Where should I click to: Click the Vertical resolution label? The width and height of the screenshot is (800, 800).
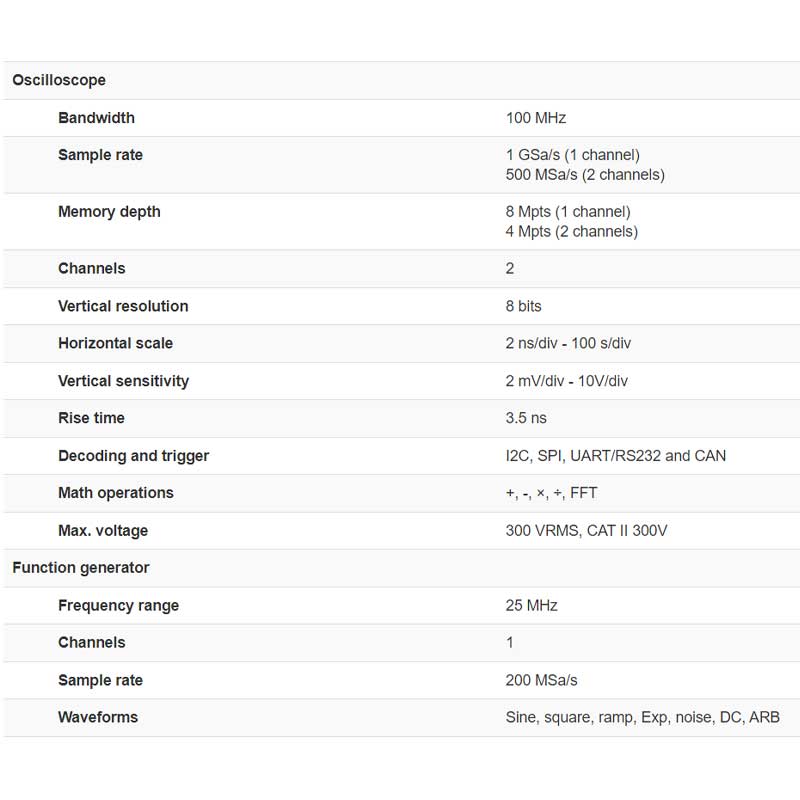click(x=123, y=306)
